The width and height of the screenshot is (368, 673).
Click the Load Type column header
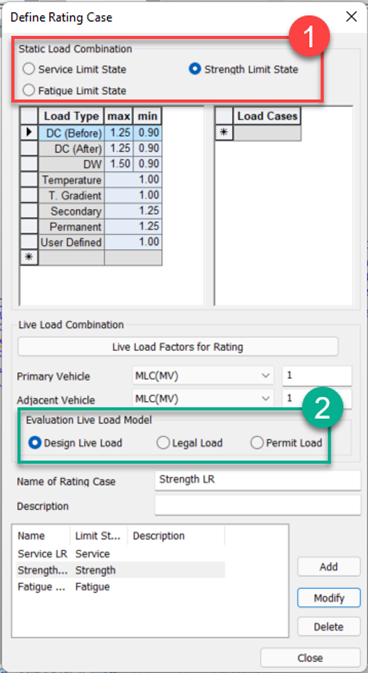pyautogui.click(x=71, y=116)
